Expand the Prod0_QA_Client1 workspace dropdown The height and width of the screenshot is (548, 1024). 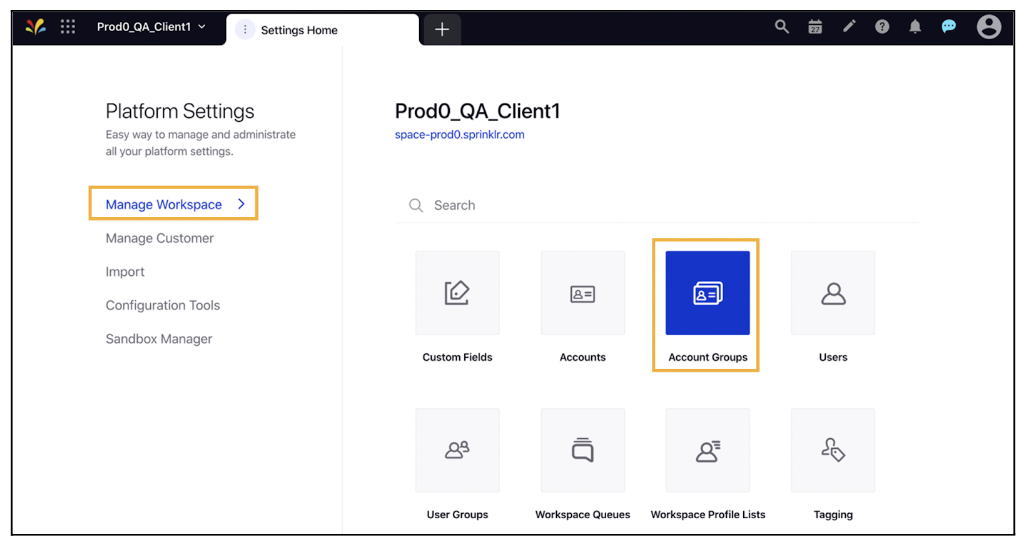152,27
